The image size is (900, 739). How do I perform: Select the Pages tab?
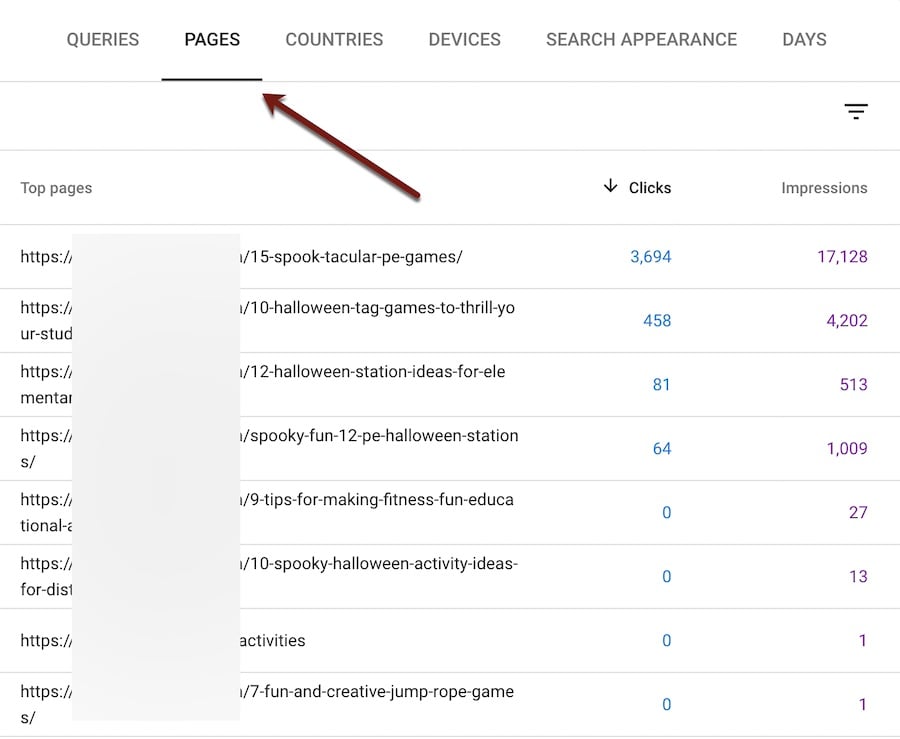[x=212, y=40]
